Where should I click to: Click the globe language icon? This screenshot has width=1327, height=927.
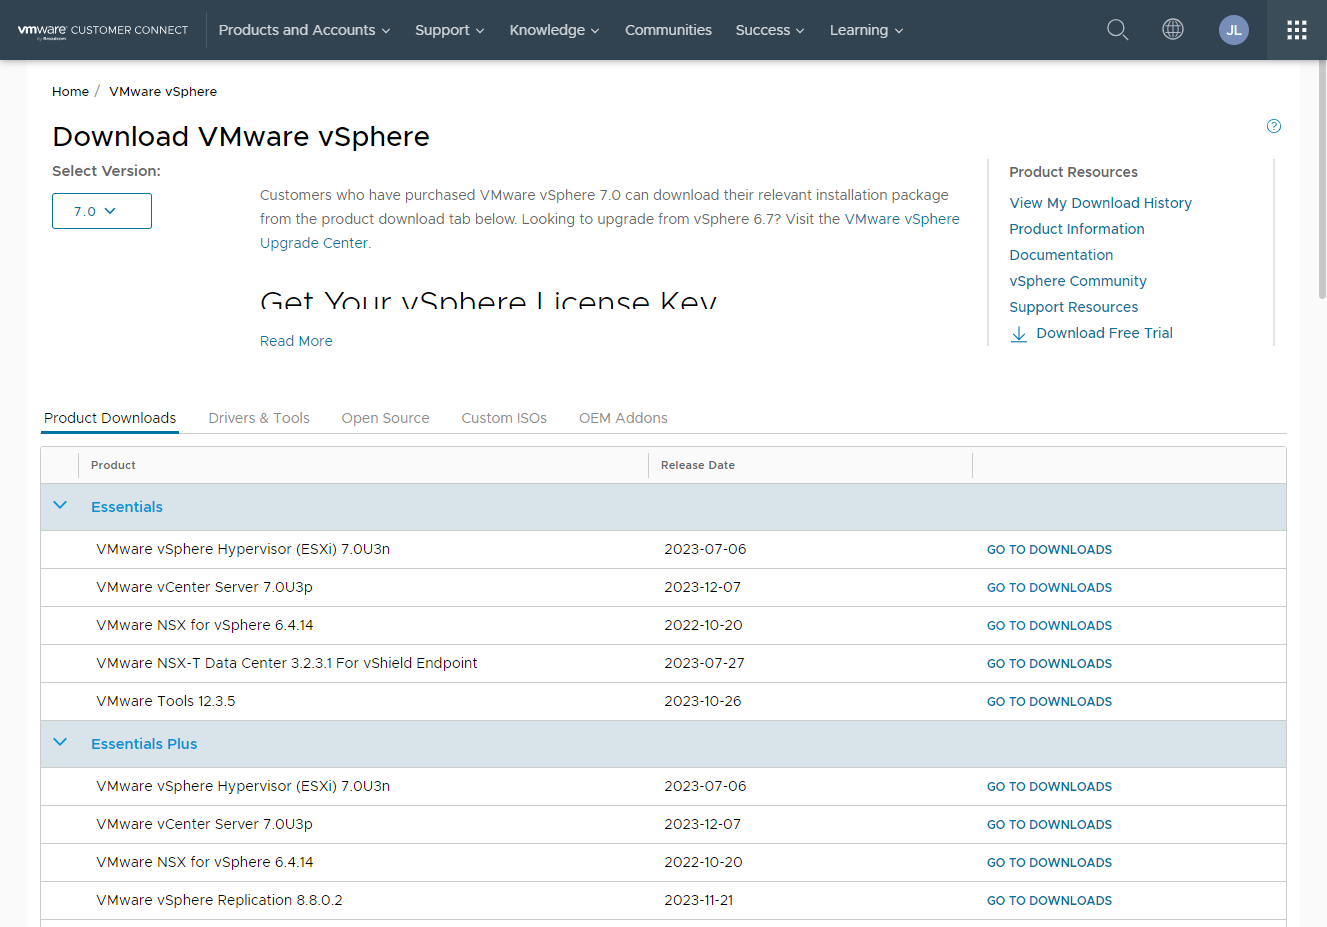click(x=1173, y=29)
